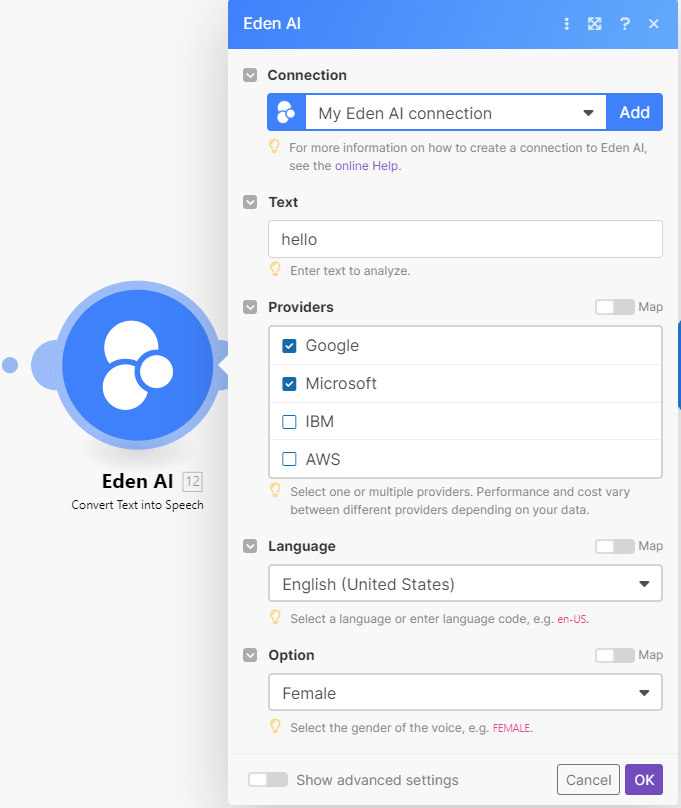Click the Eden AI module title on canvas
681x808 pixels.
pos(138,481)
